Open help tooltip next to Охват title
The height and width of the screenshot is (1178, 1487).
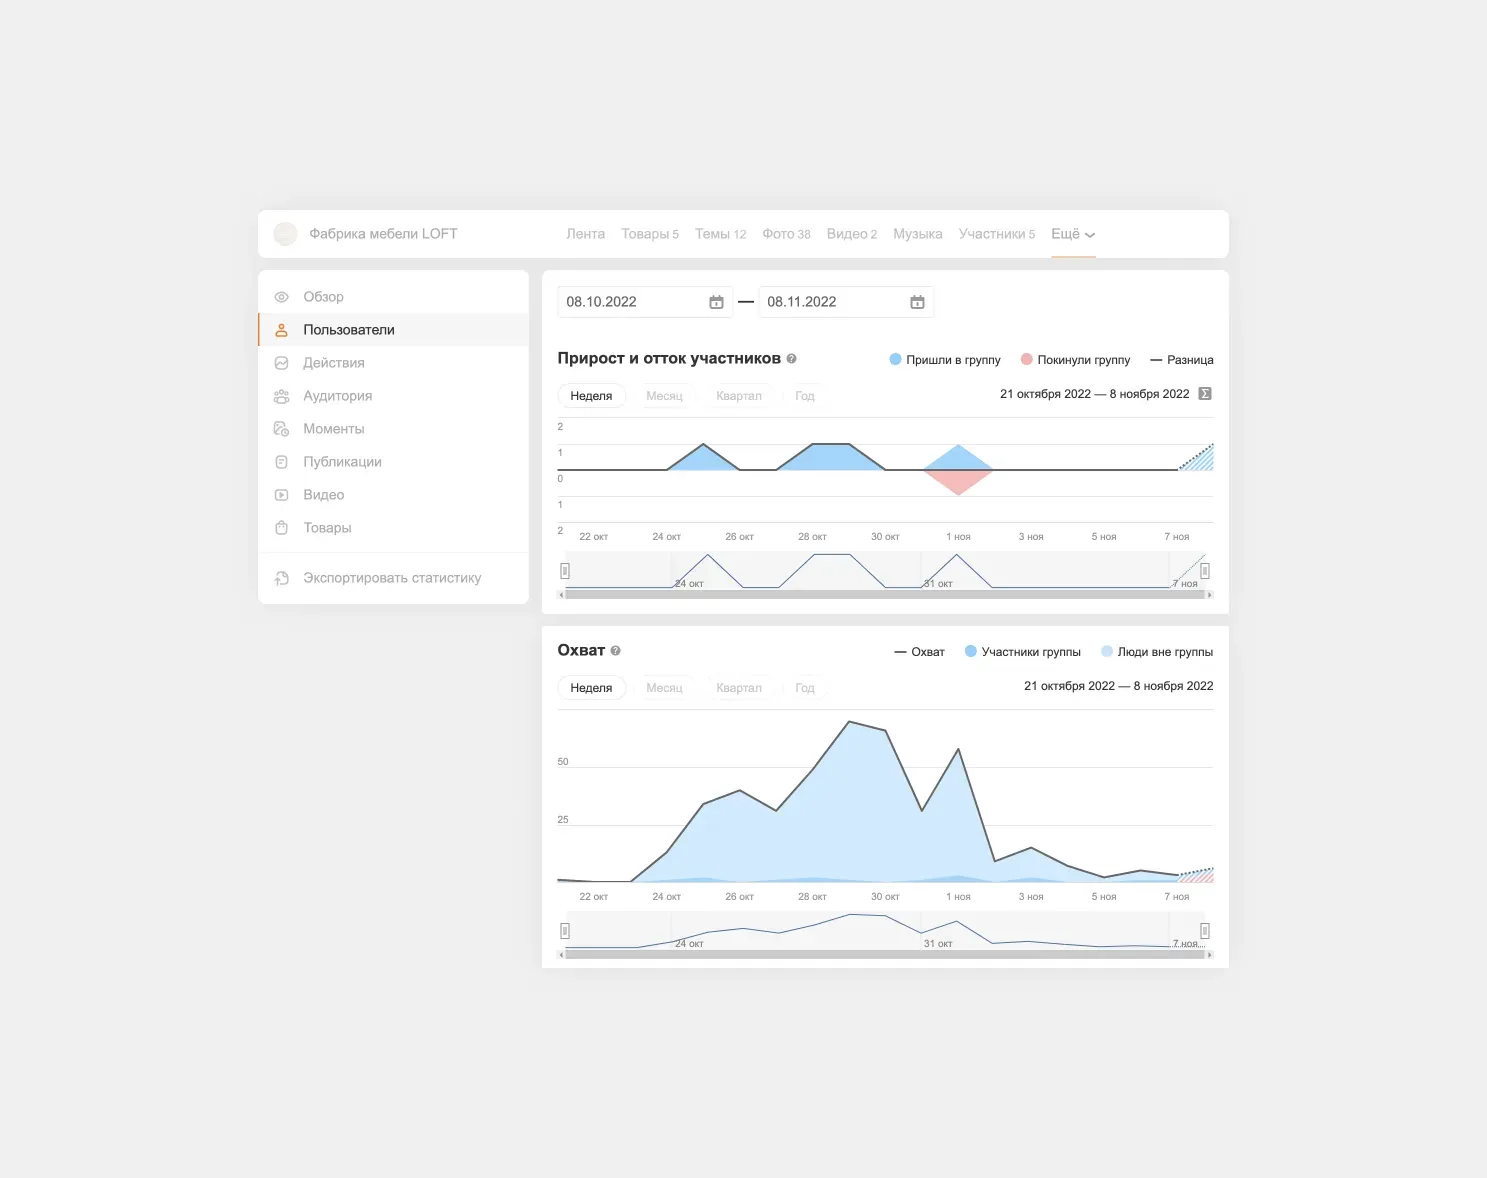tap(616, 651)
